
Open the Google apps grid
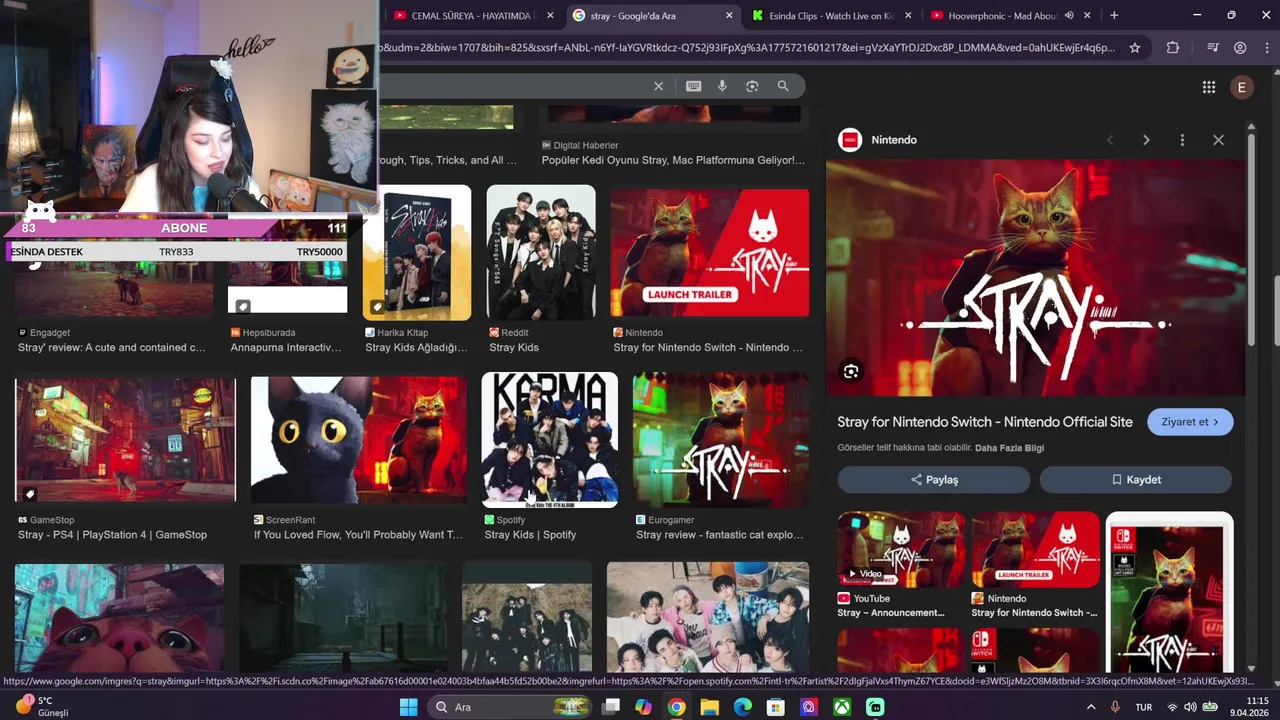(1209, 87)
